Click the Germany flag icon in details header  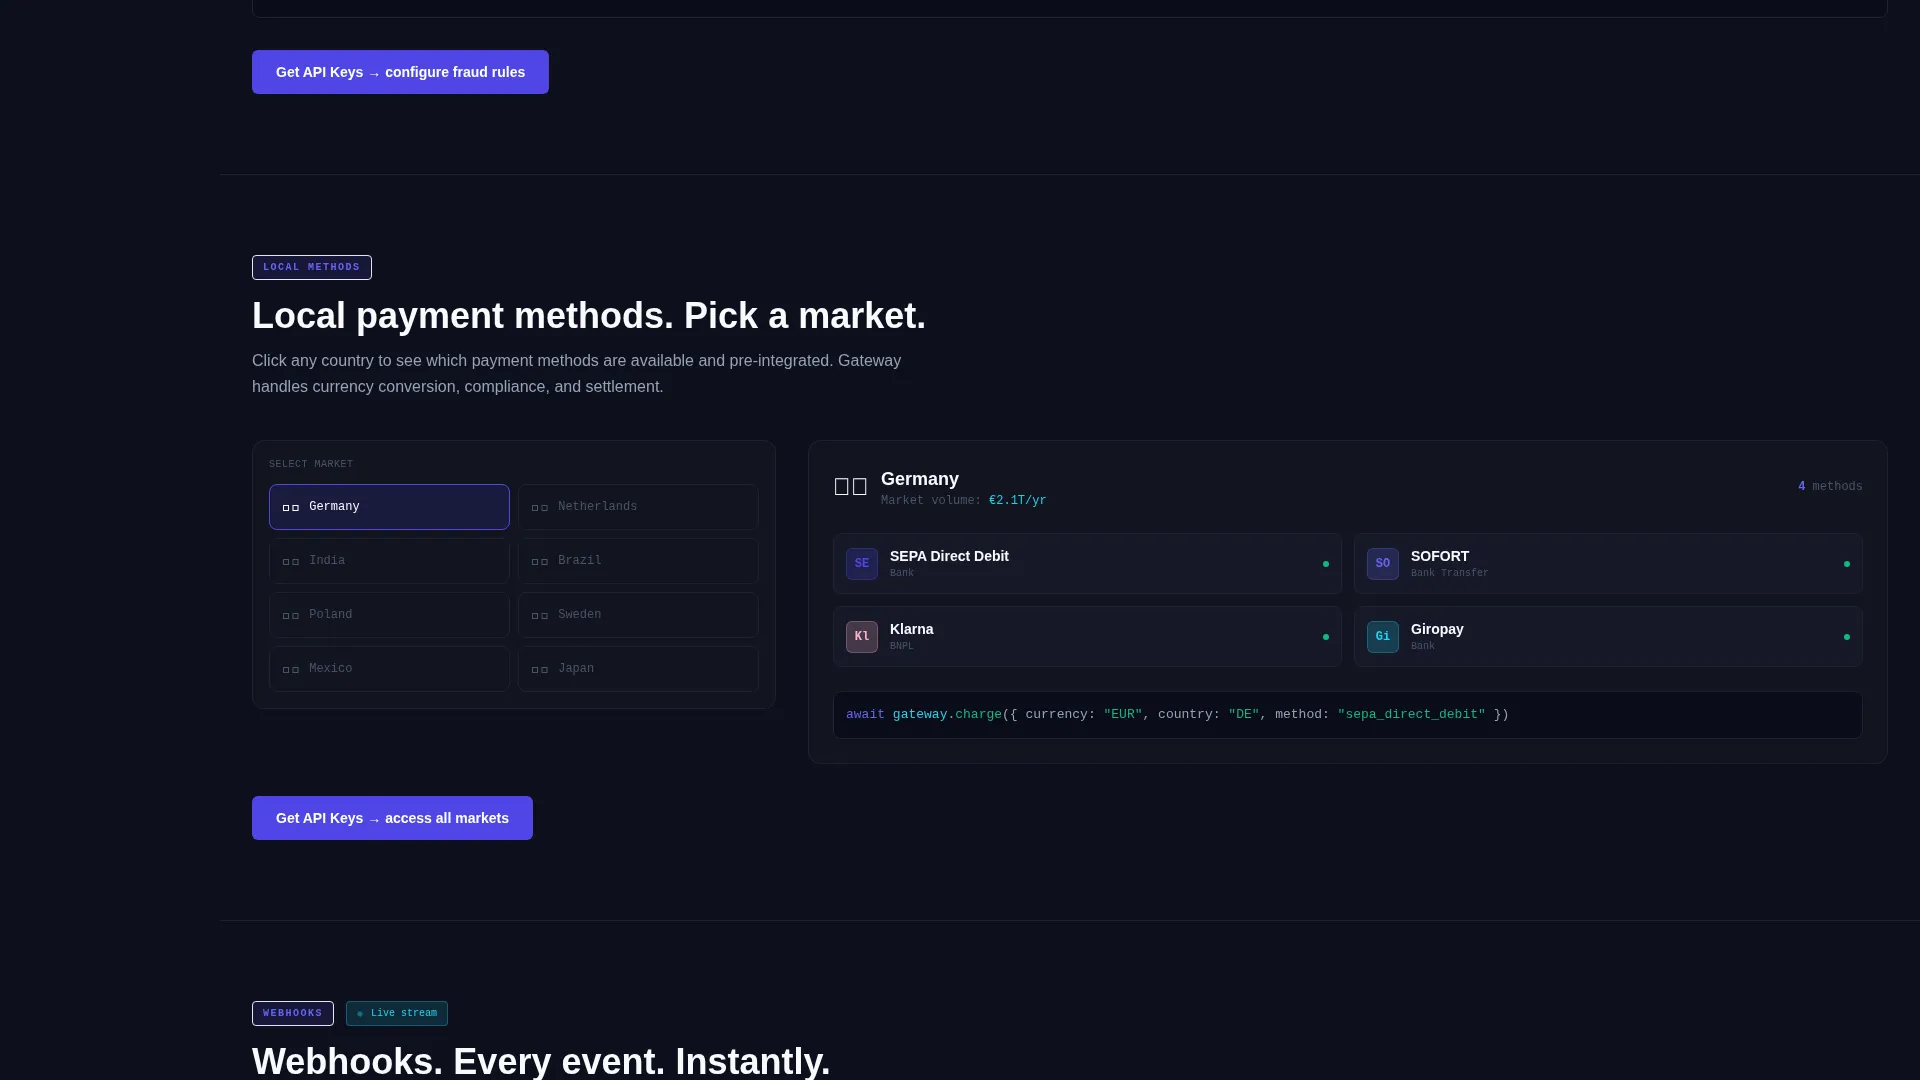(851, 487)
